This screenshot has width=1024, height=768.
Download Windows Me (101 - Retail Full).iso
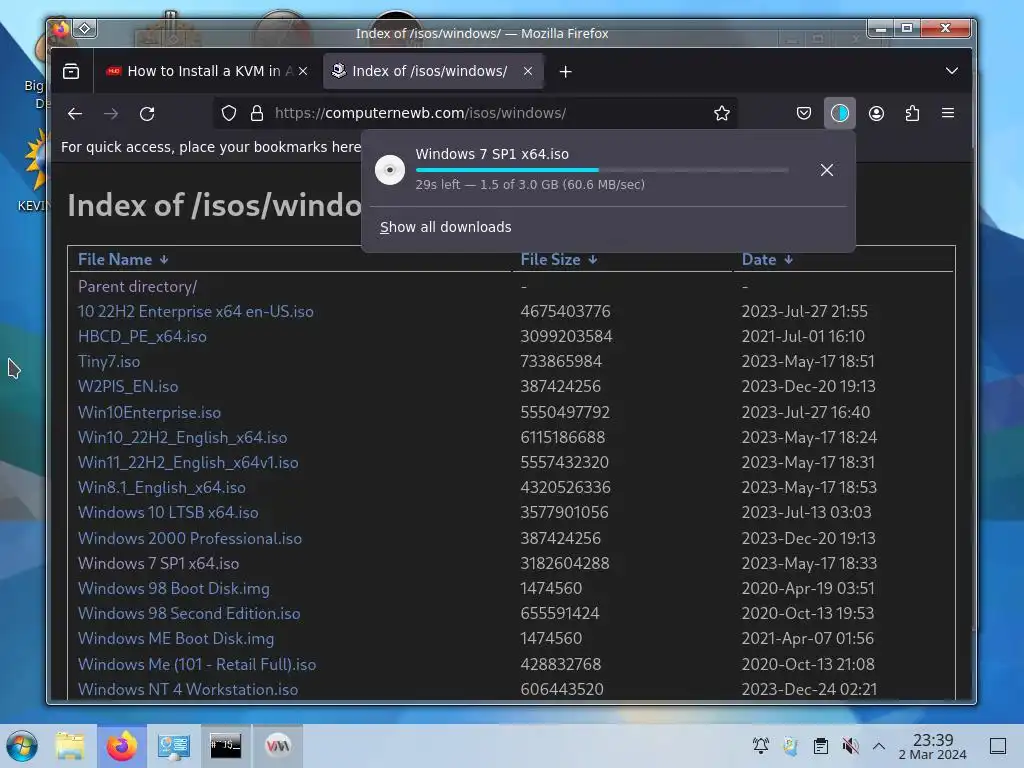click(x=197, y=665)
